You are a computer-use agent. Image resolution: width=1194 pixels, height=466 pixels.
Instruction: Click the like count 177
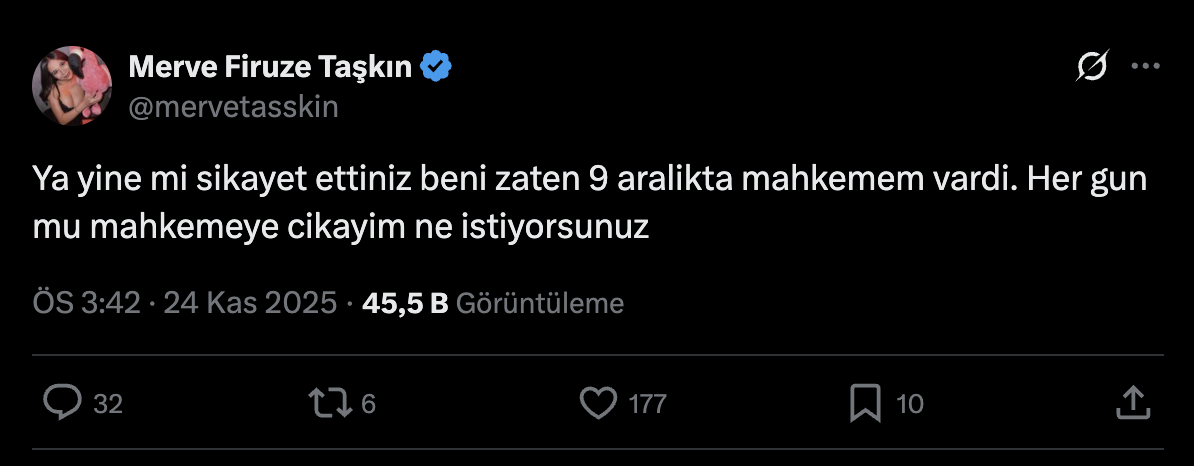(x=647, y=404)
